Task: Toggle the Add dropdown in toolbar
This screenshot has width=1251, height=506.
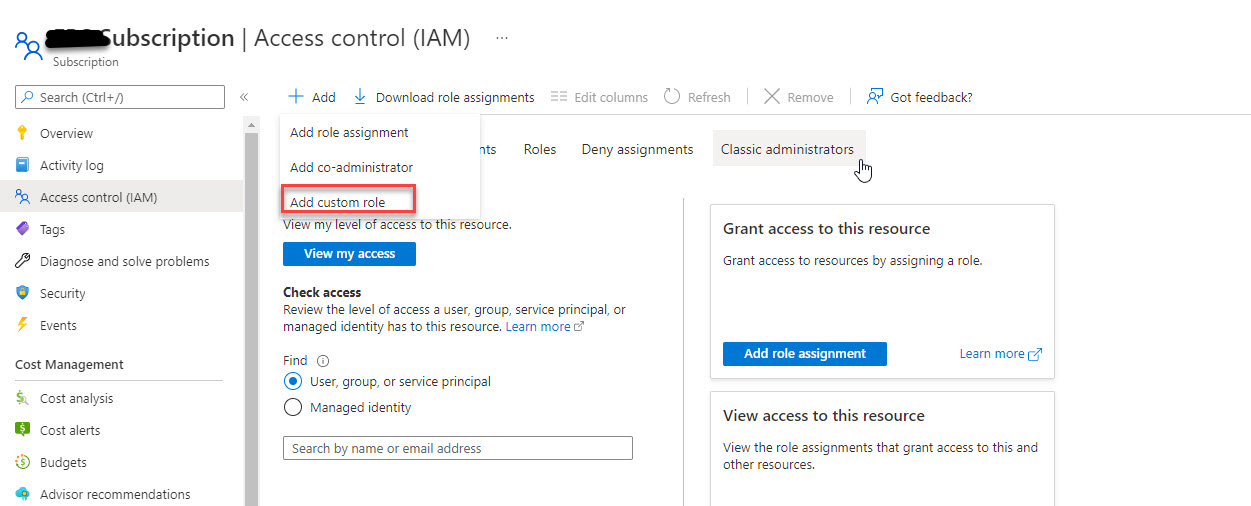Action: [x=312, y=97]
